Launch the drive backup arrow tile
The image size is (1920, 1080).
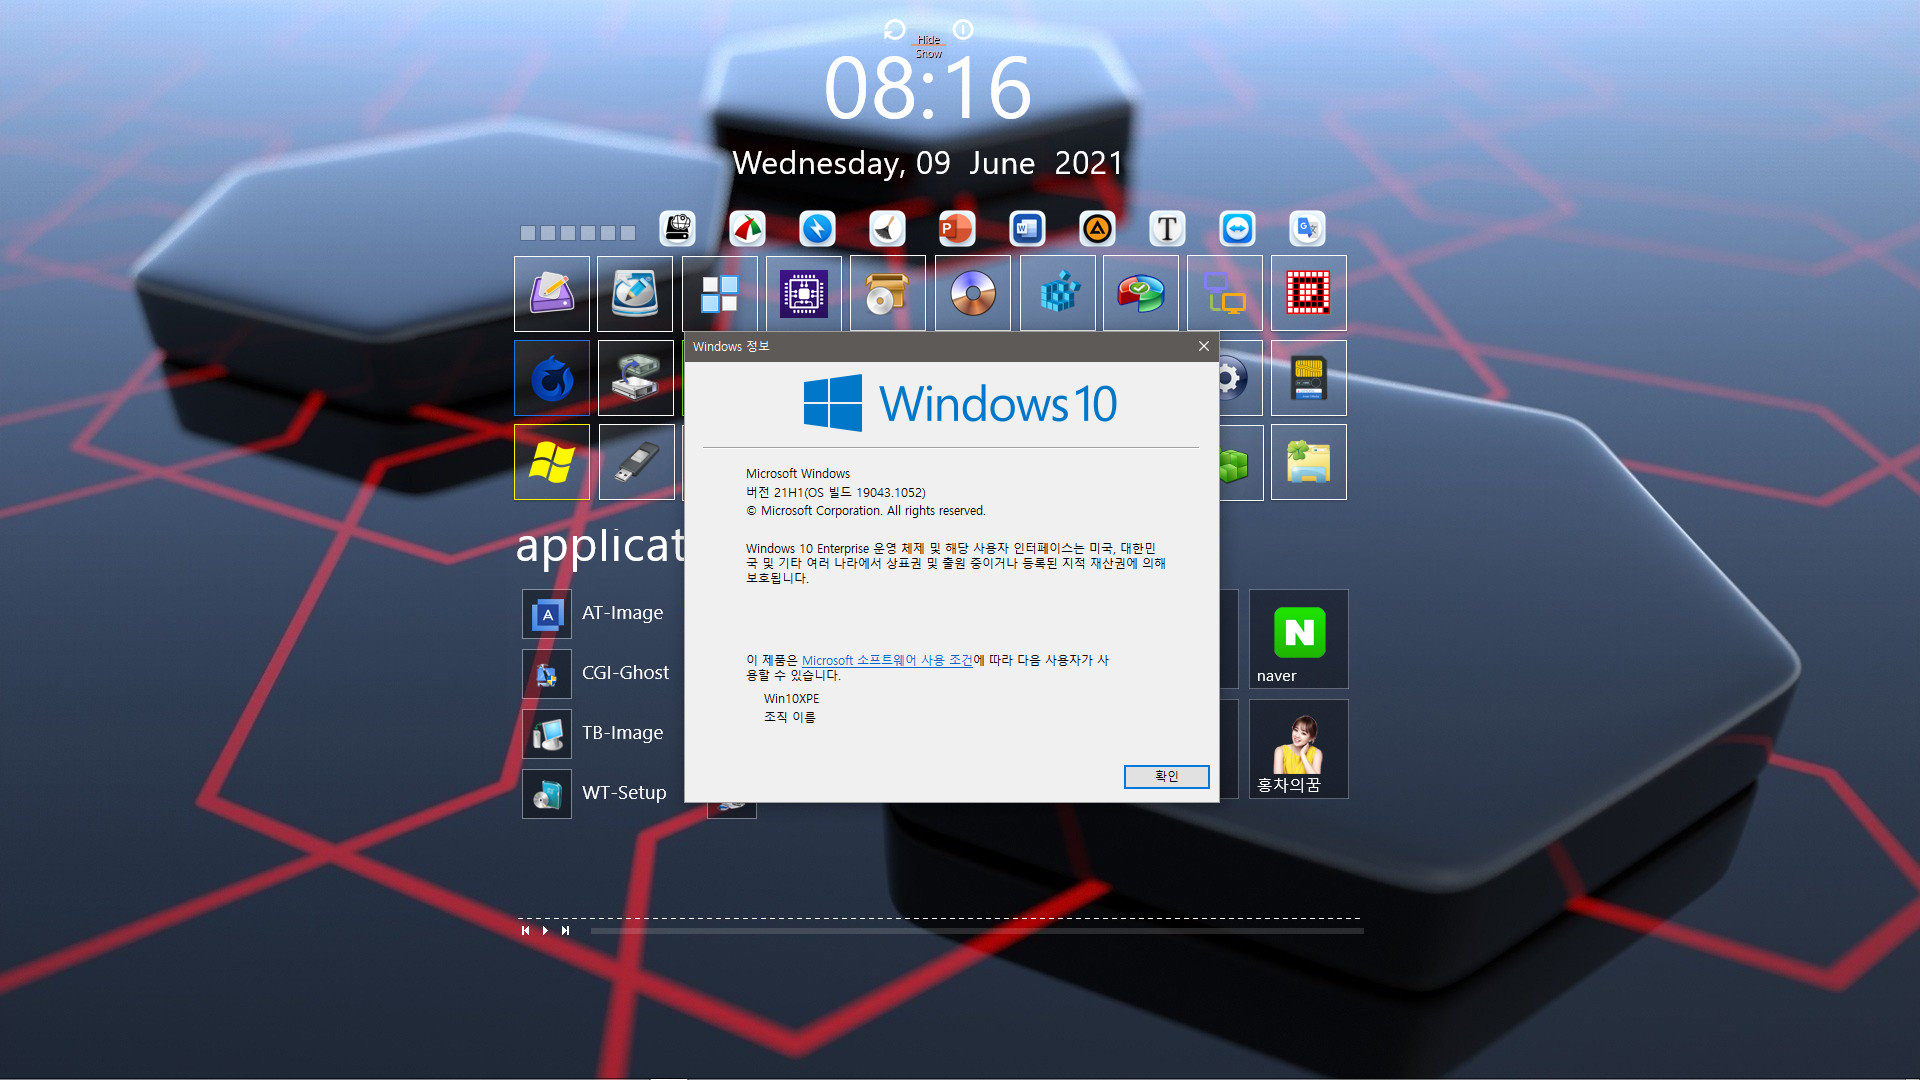coord(636,378)
